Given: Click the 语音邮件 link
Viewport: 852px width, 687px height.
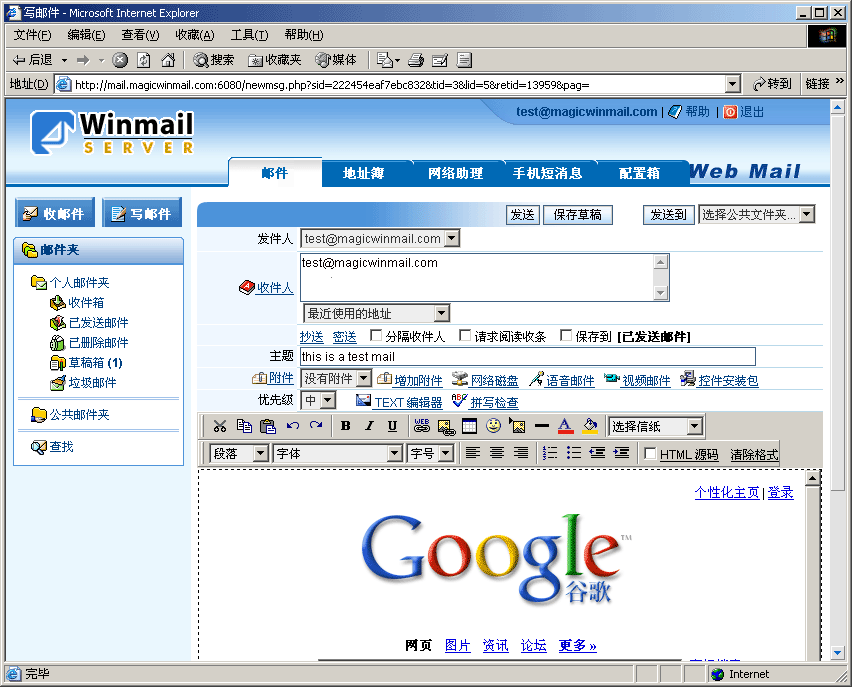Looking at the screenshot, I should point(570,380).
